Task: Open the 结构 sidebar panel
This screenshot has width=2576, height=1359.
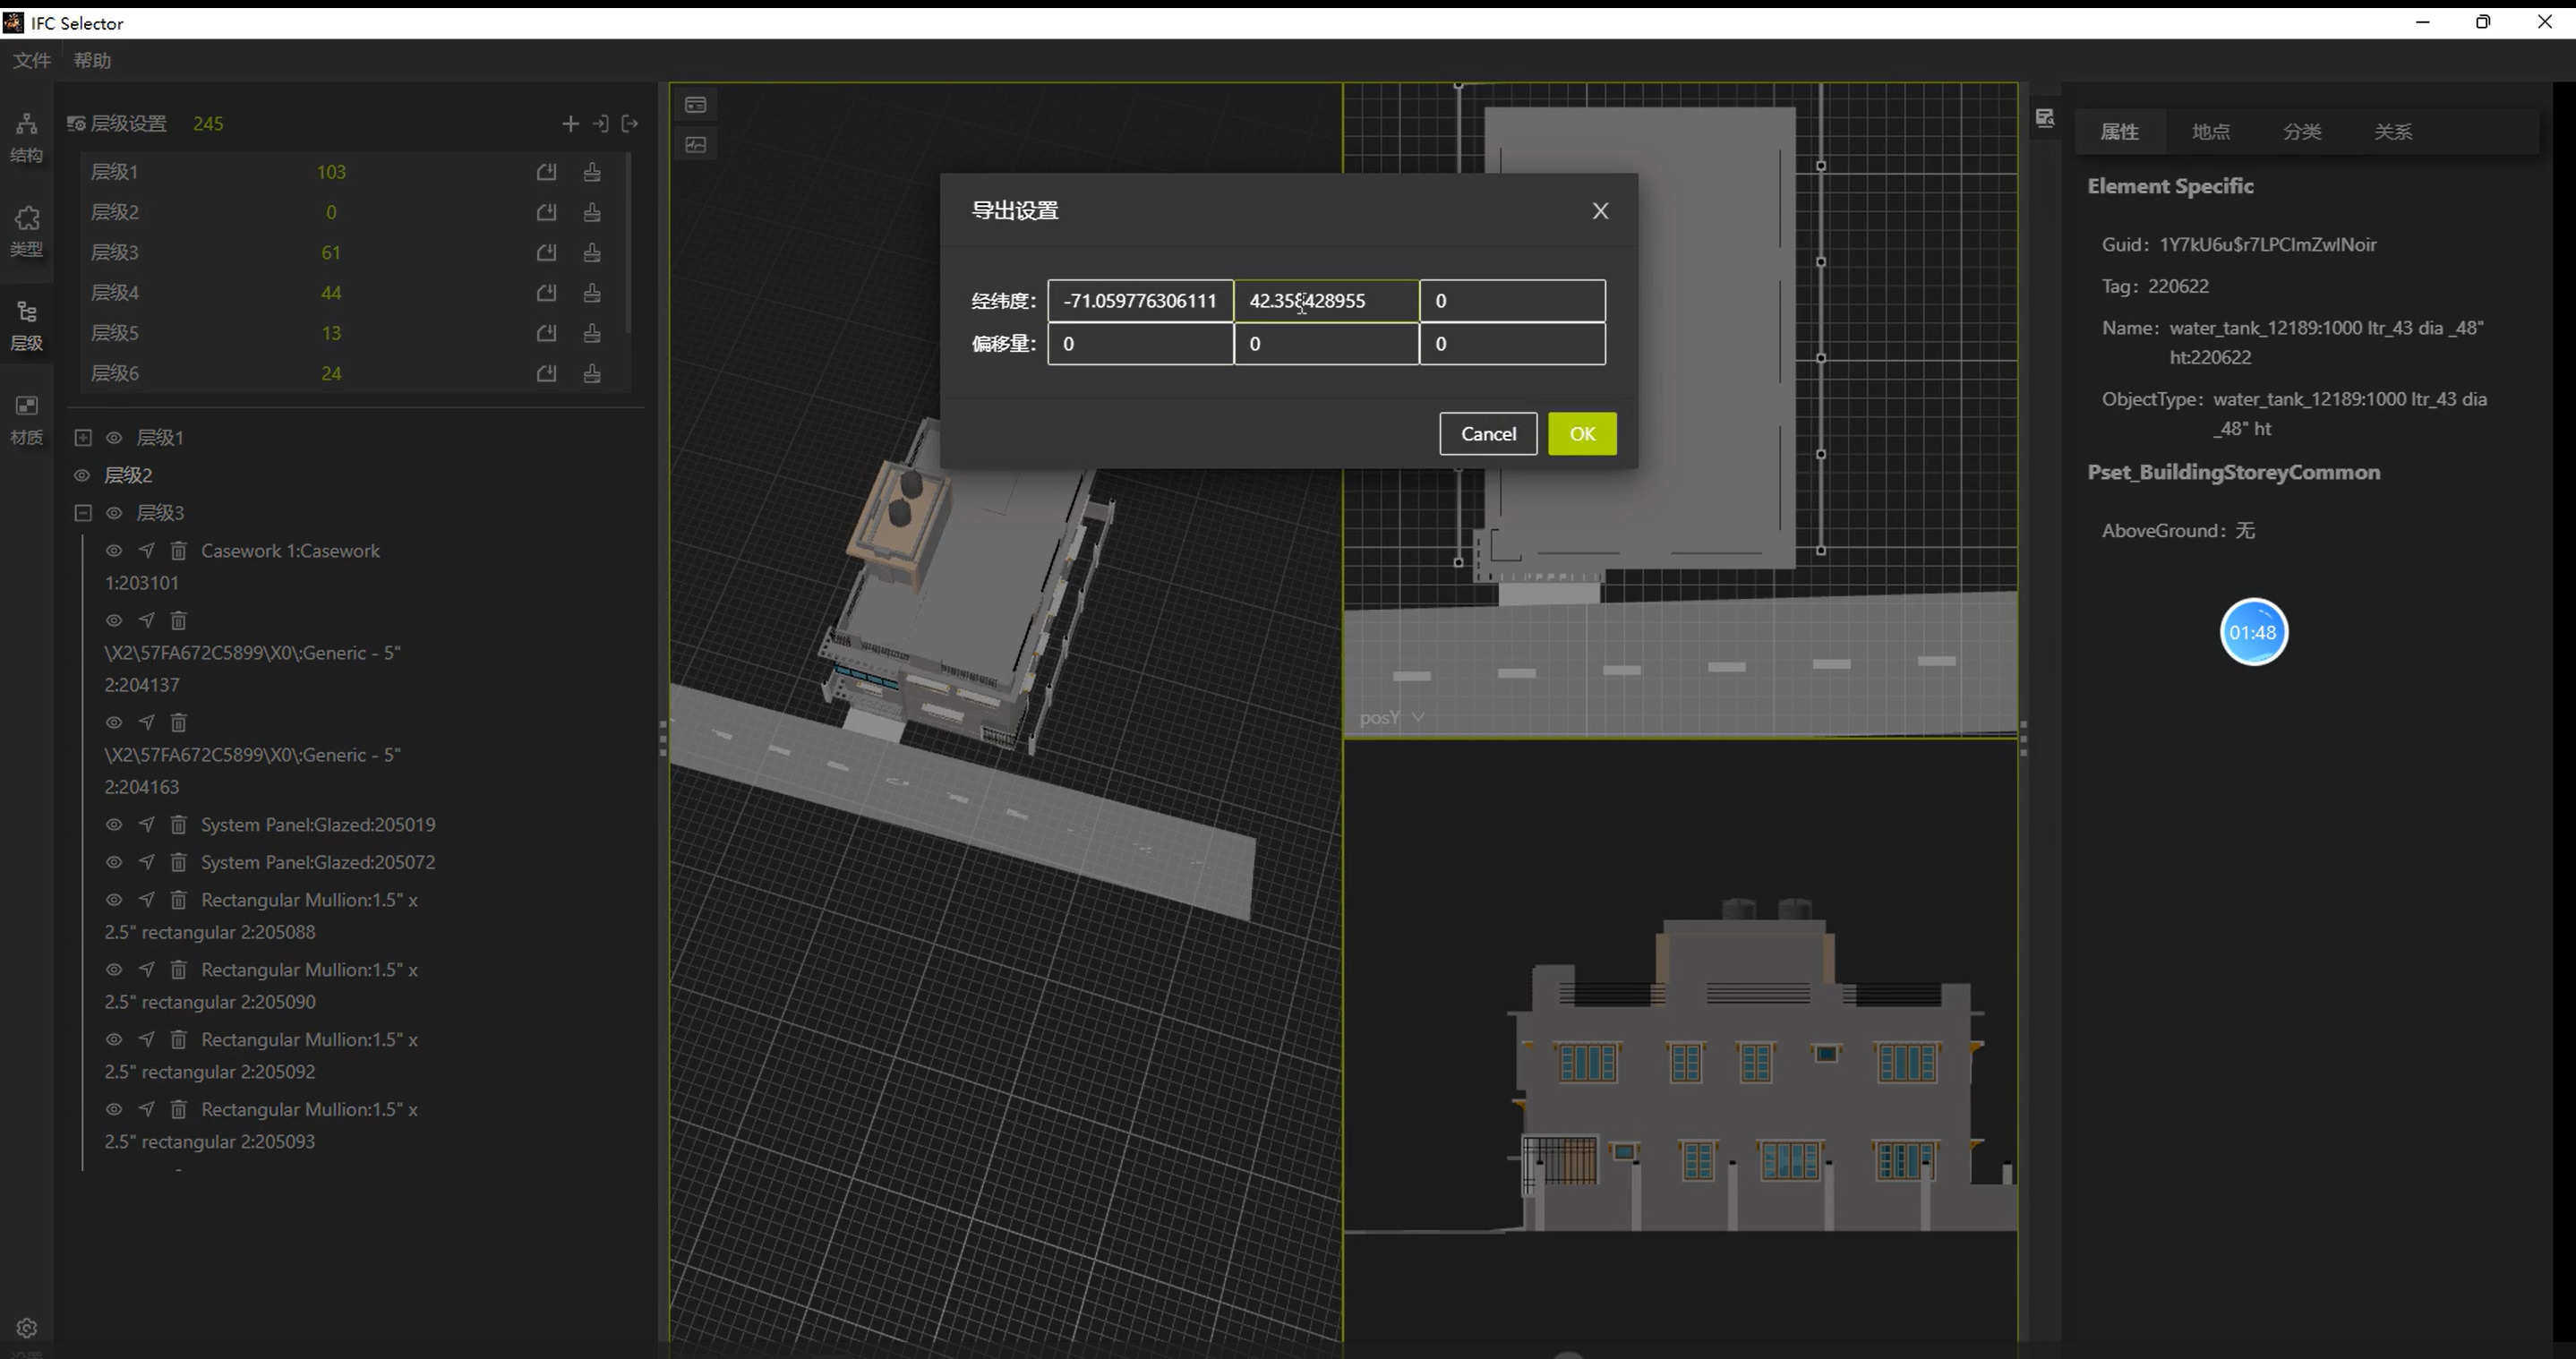Action: (27, 137)
